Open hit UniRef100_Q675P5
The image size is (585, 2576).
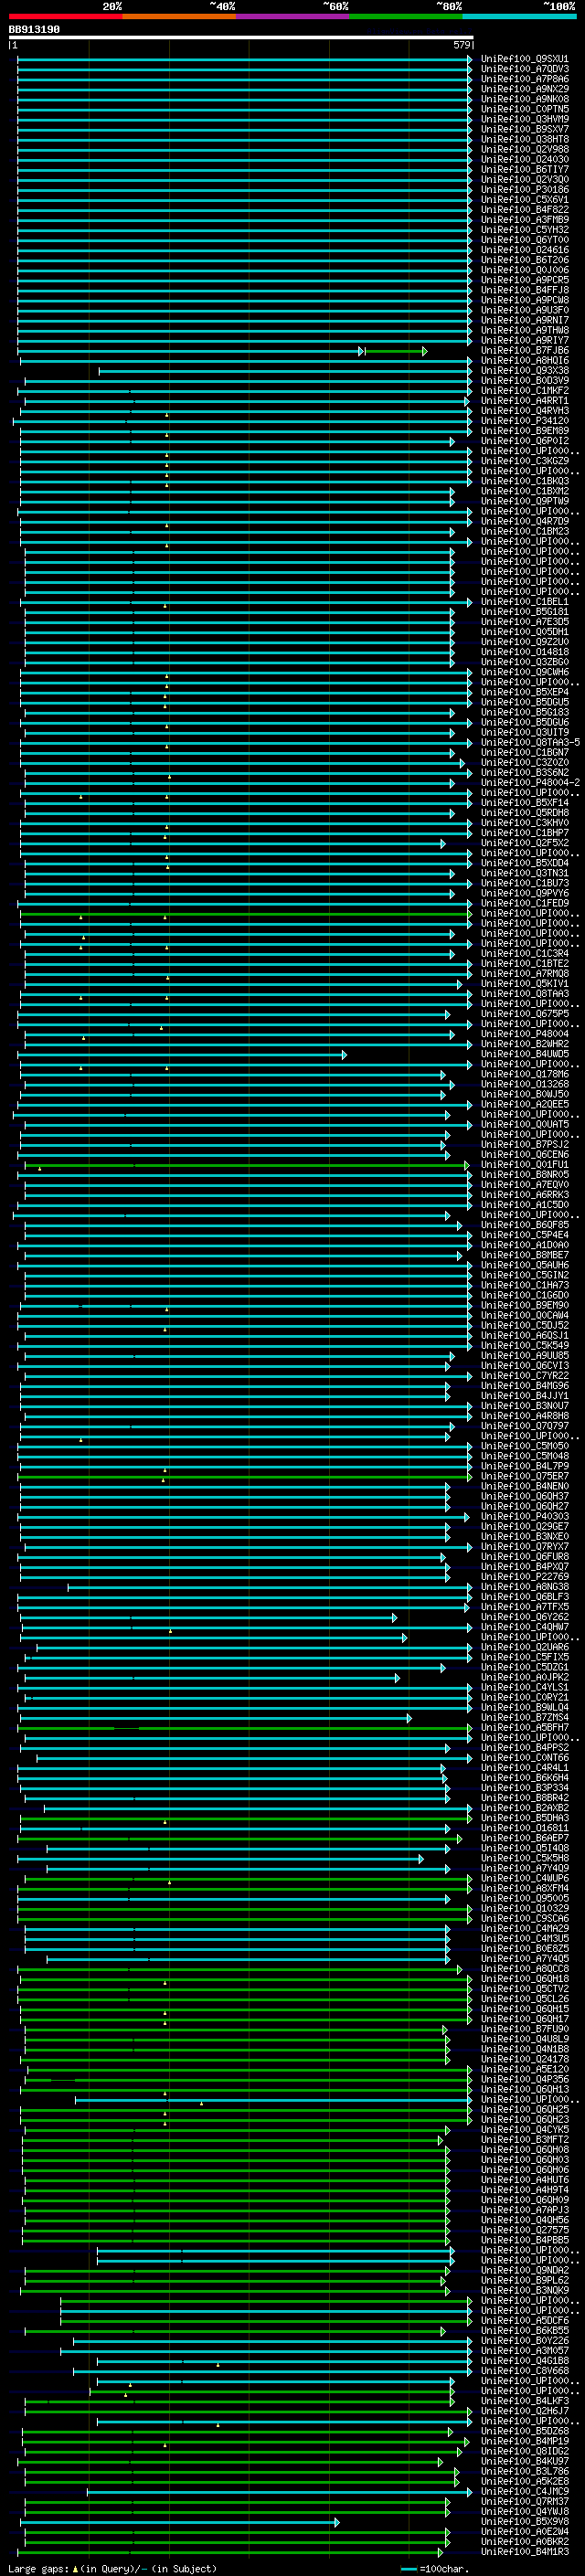point(524,1014)
